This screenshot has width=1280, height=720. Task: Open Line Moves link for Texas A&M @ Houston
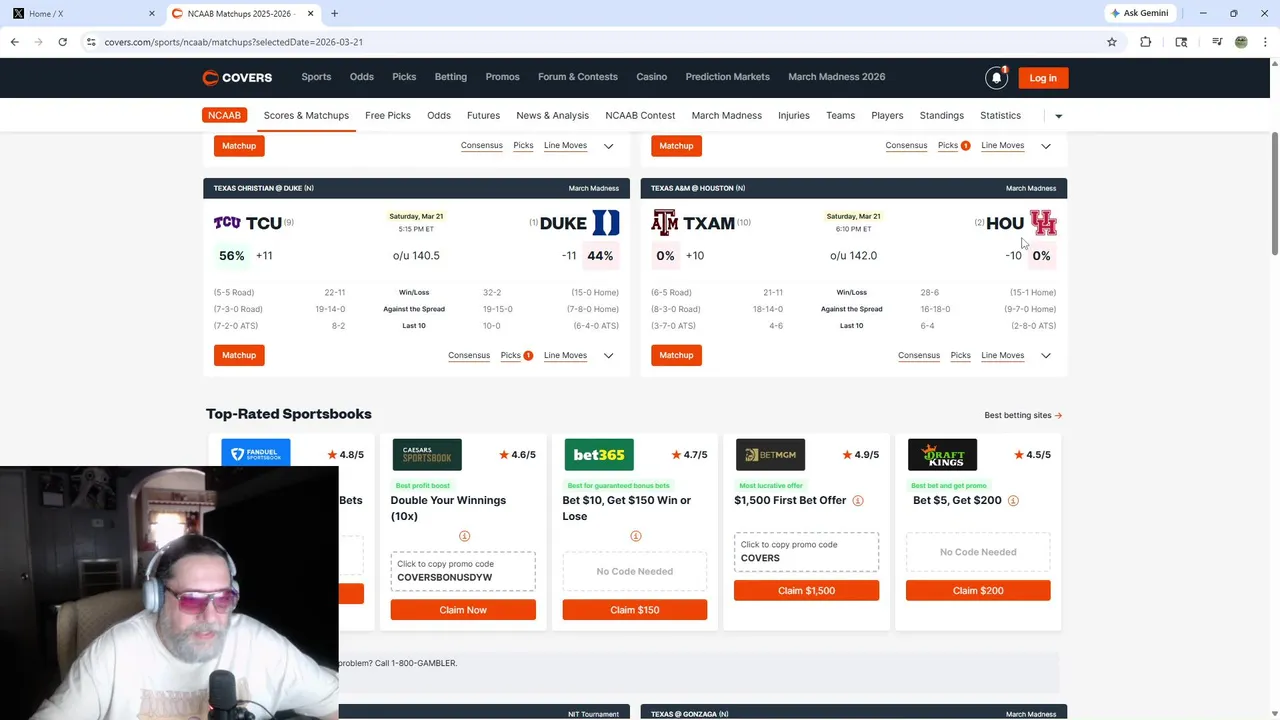[1003, 356]
